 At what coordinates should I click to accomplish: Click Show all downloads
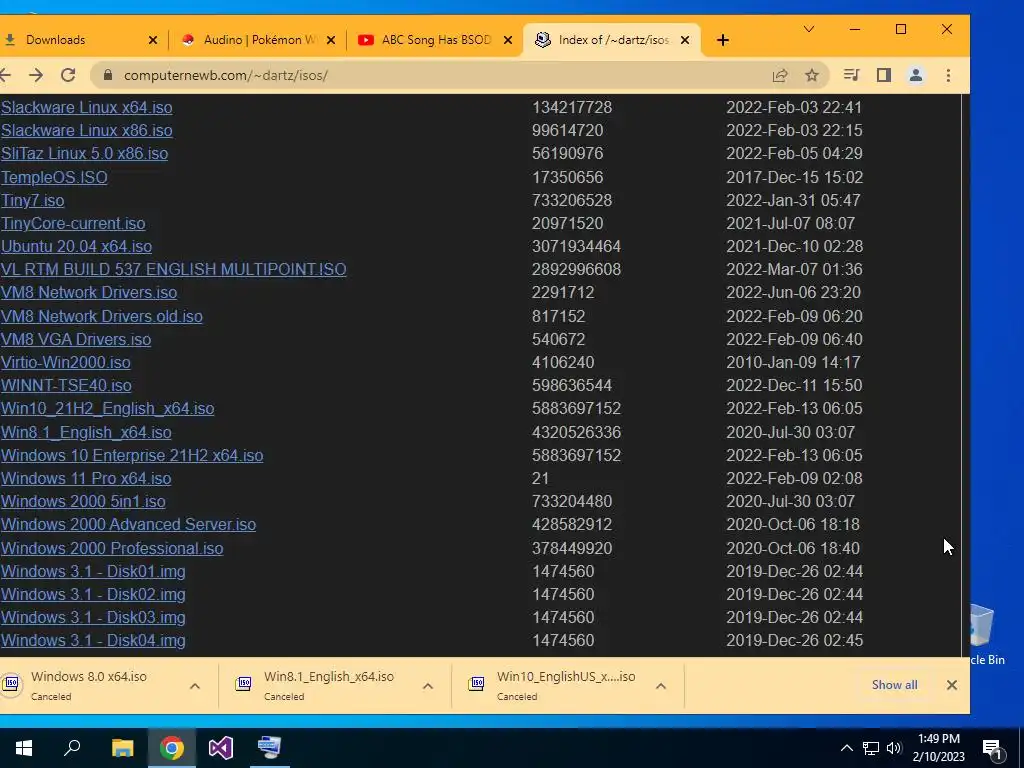coord(895,684)
